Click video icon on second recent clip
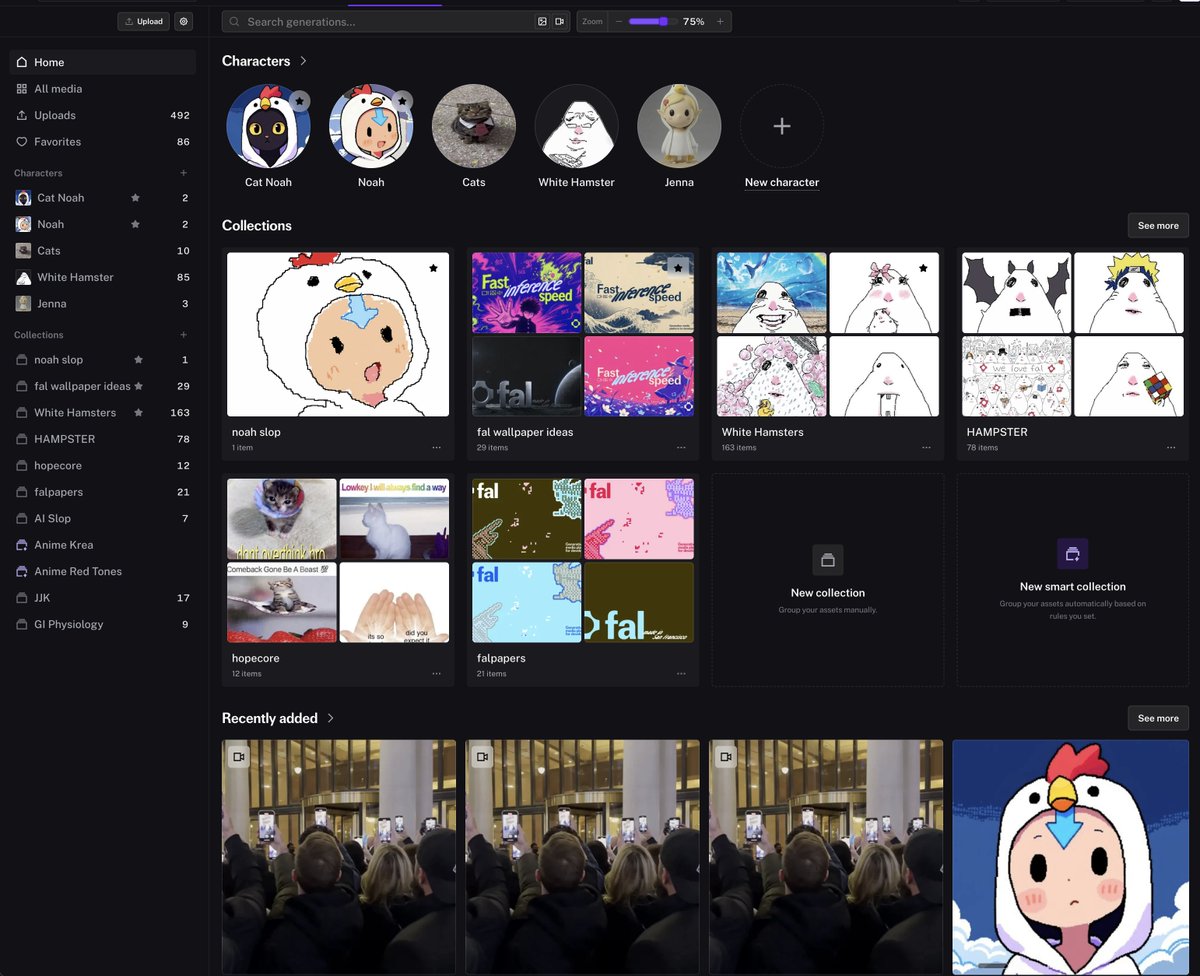The width and height of the screenshot is (1200, 976). (x=482, y=757)
